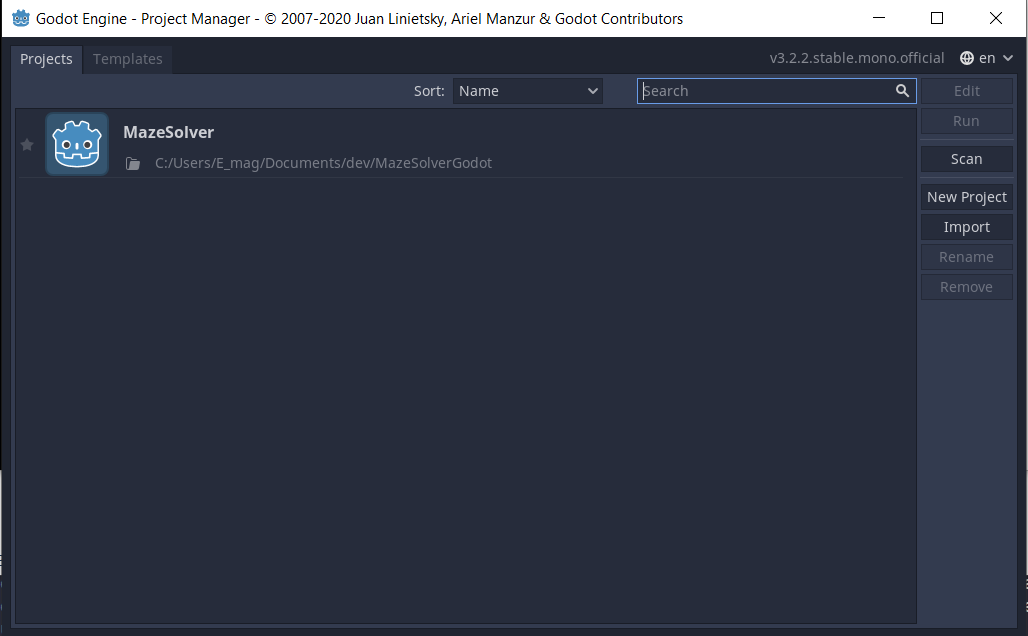Click the Run button
This screenshot has height=636, width=1028.
966,121
